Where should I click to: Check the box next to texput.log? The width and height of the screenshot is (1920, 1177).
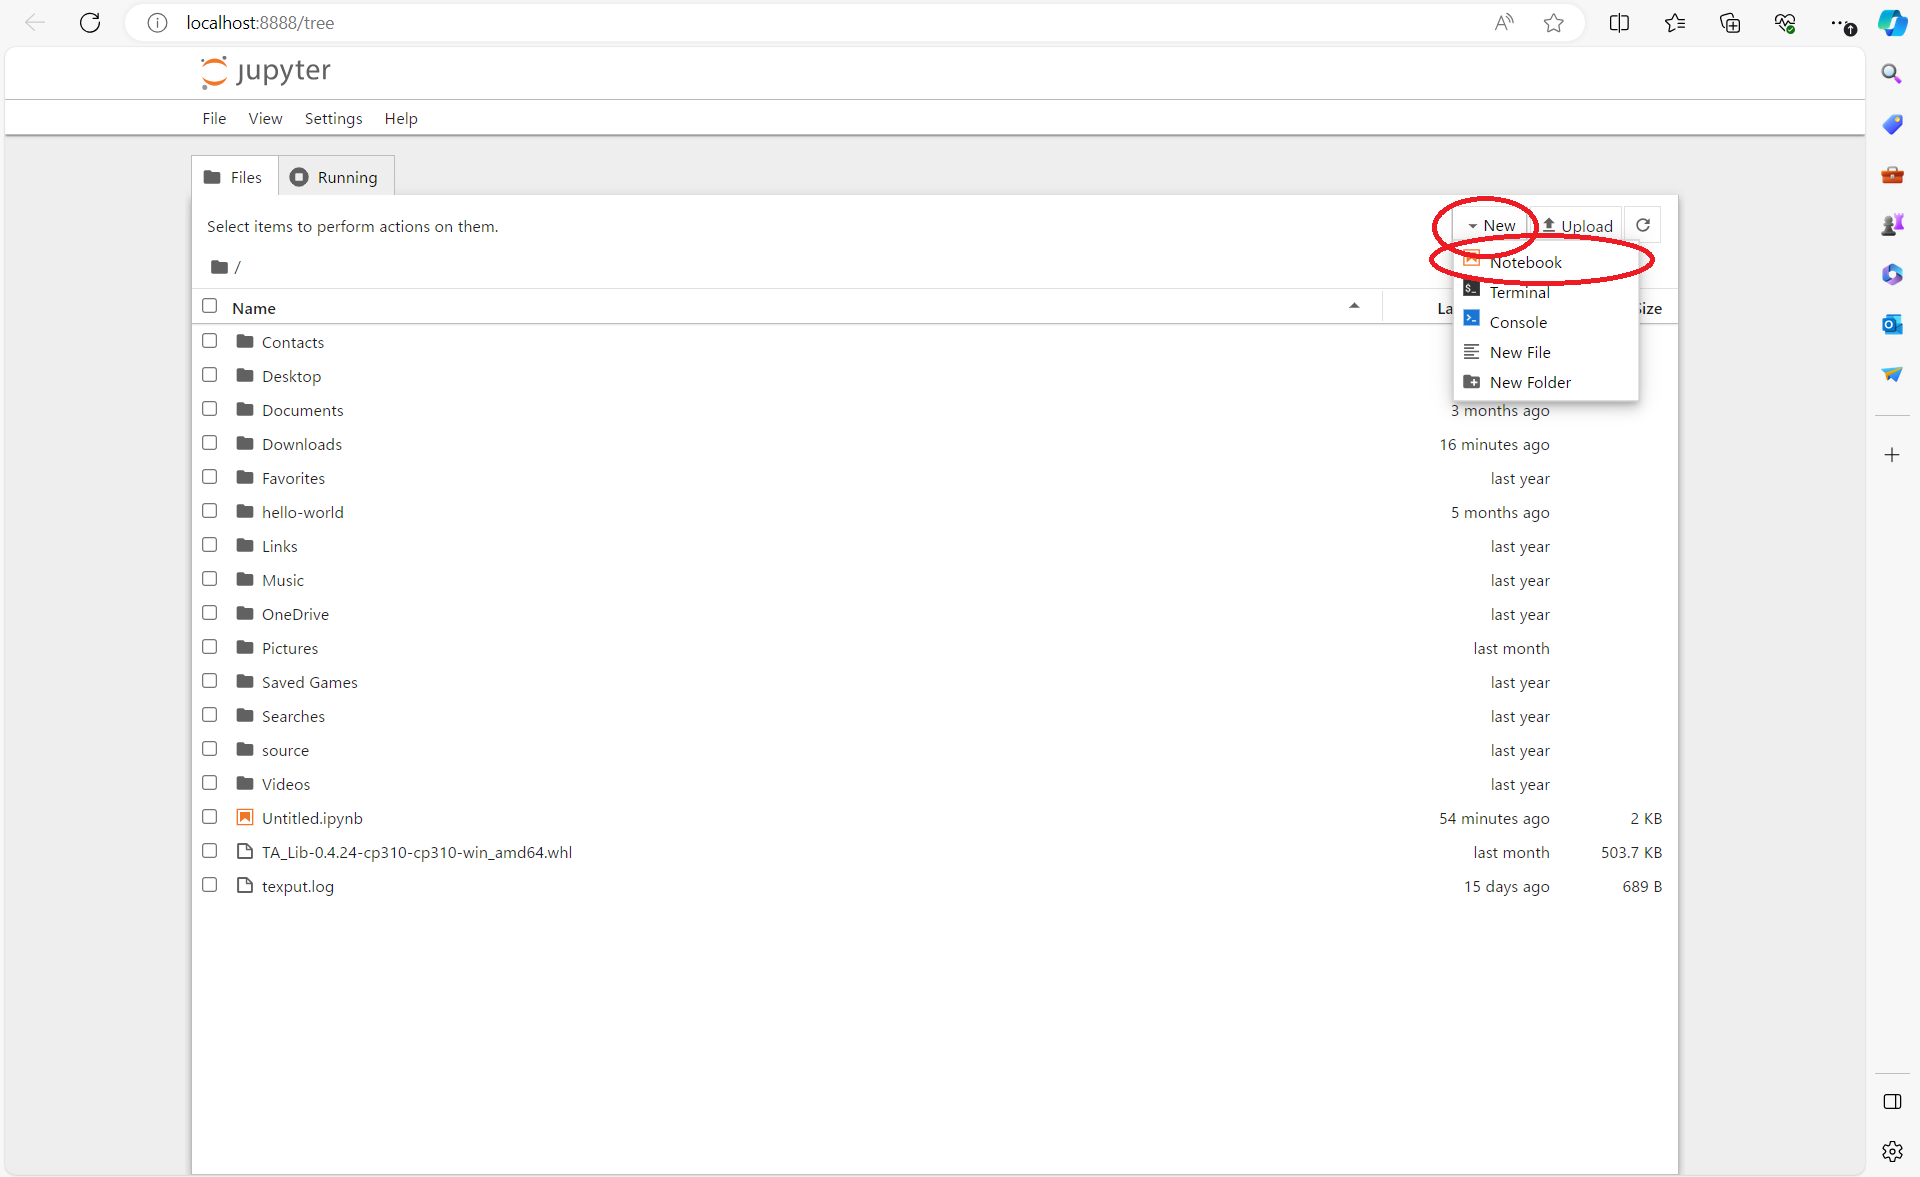tap(209, 885)
